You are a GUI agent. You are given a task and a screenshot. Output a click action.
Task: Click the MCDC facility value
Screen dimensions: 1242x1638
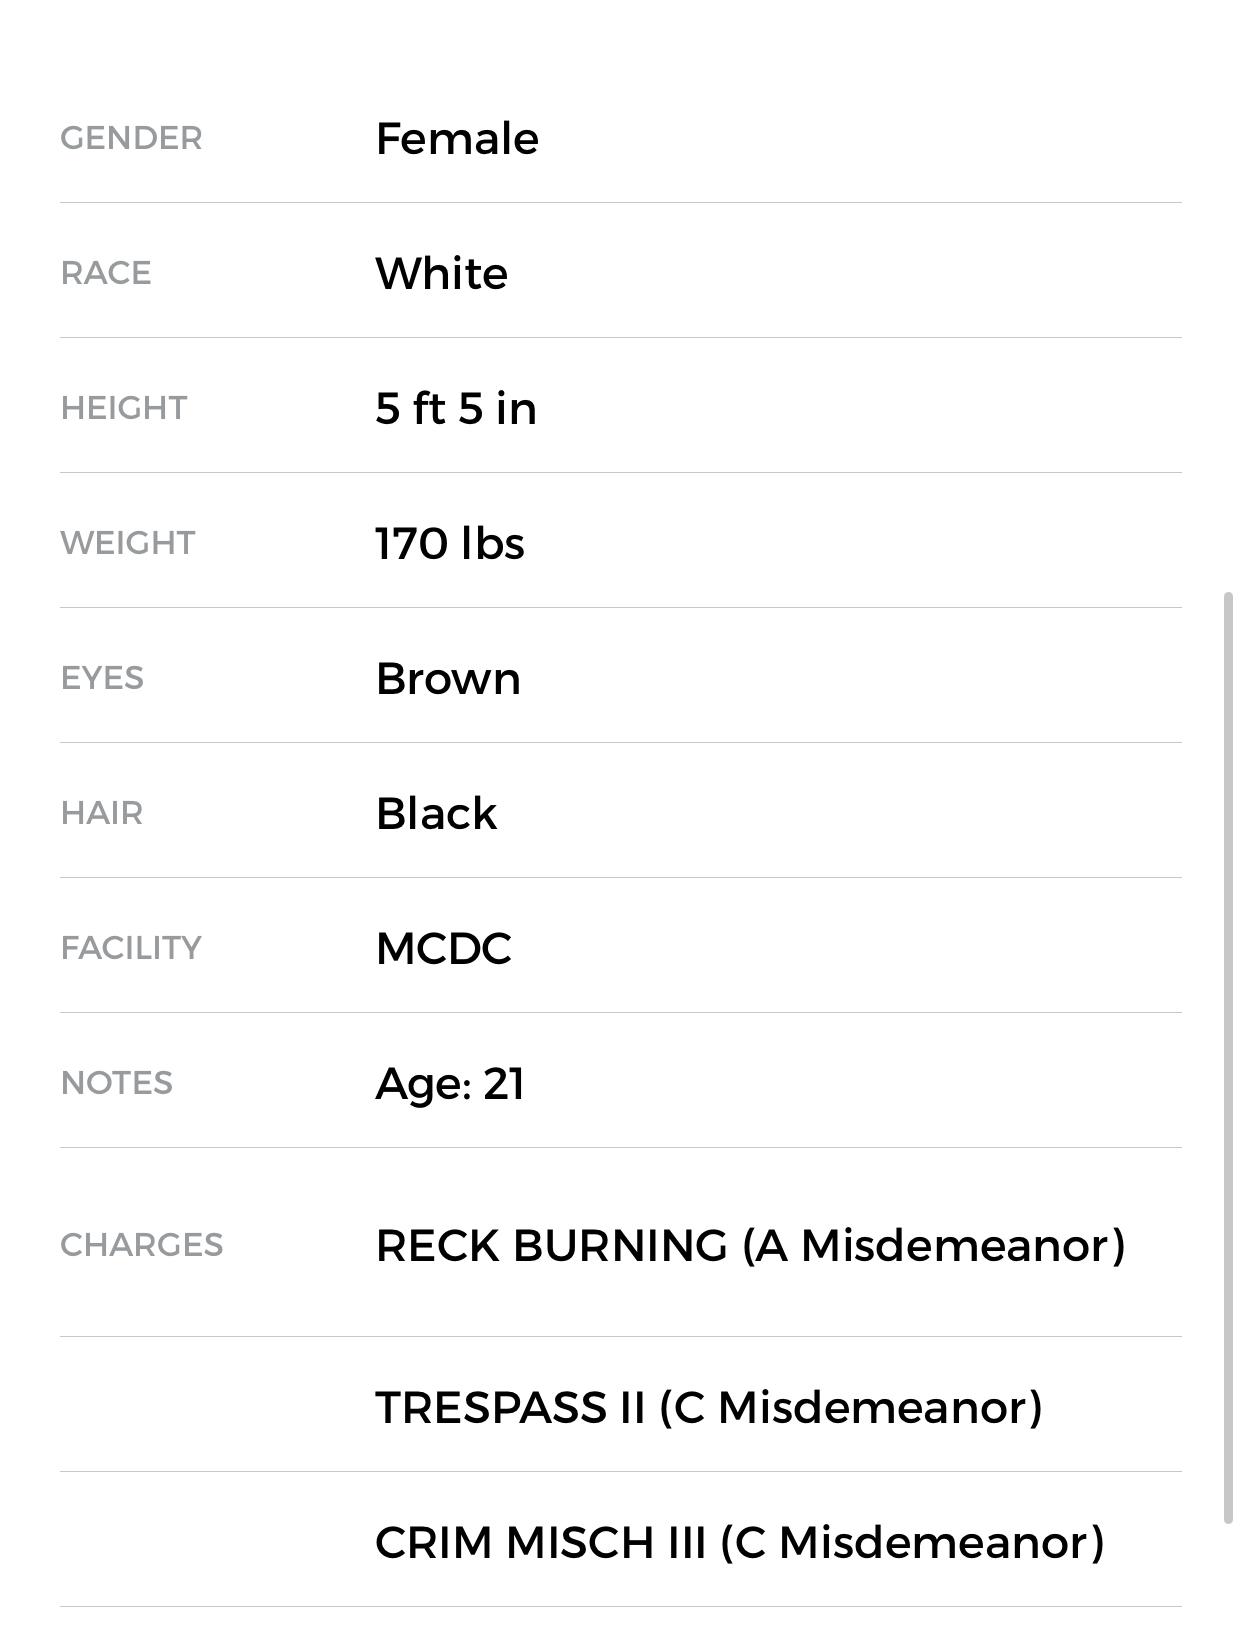pyautogui.click(x=443, y=949)
